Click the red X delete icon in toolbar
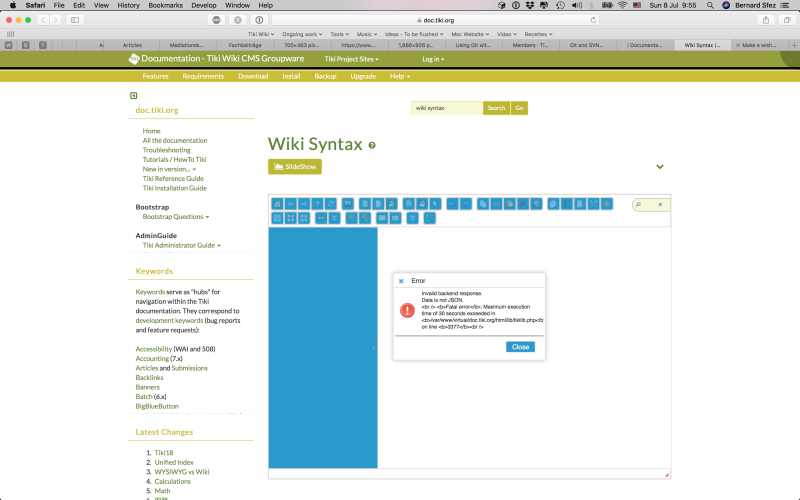Screen dimensions: 800x500 tap(523, 204)
